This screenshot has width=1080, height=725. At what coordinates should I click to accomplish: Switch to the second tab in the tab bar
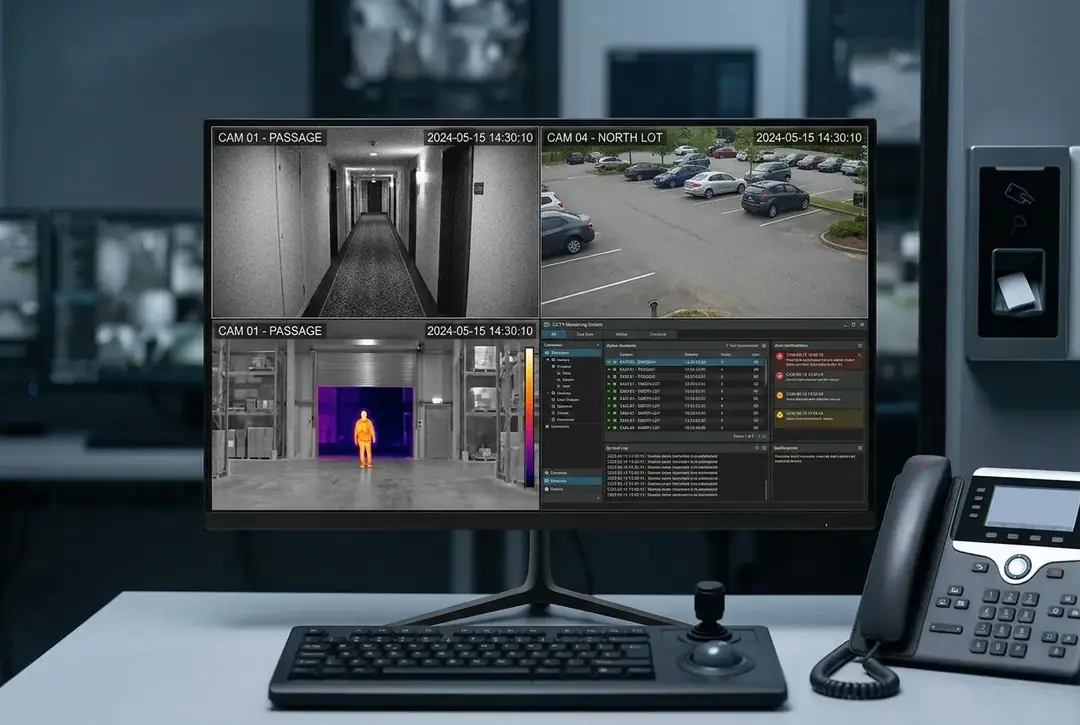coord(584,334)
